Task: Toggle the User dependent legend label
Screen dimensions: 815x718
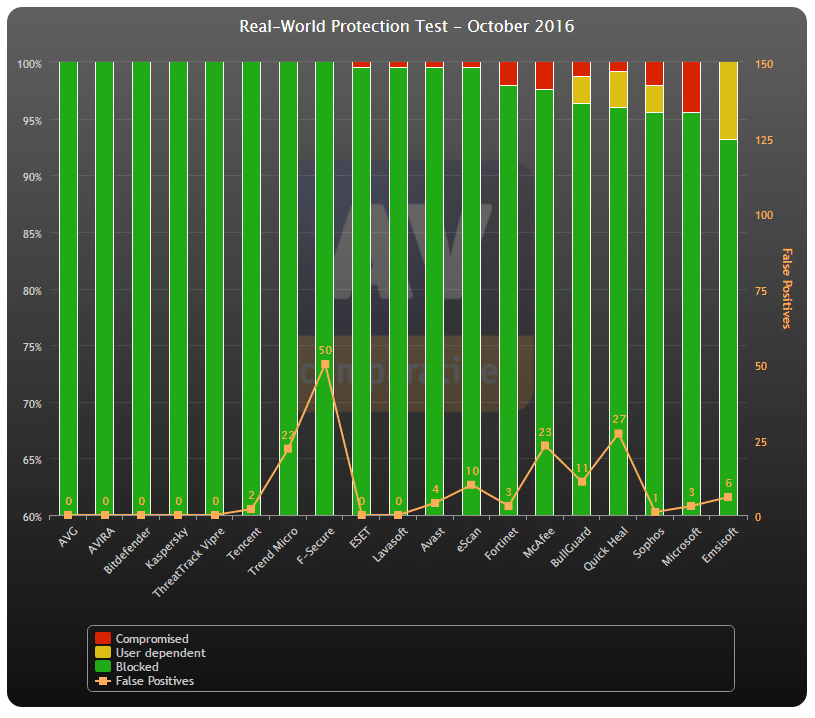Action: point(161,652)
